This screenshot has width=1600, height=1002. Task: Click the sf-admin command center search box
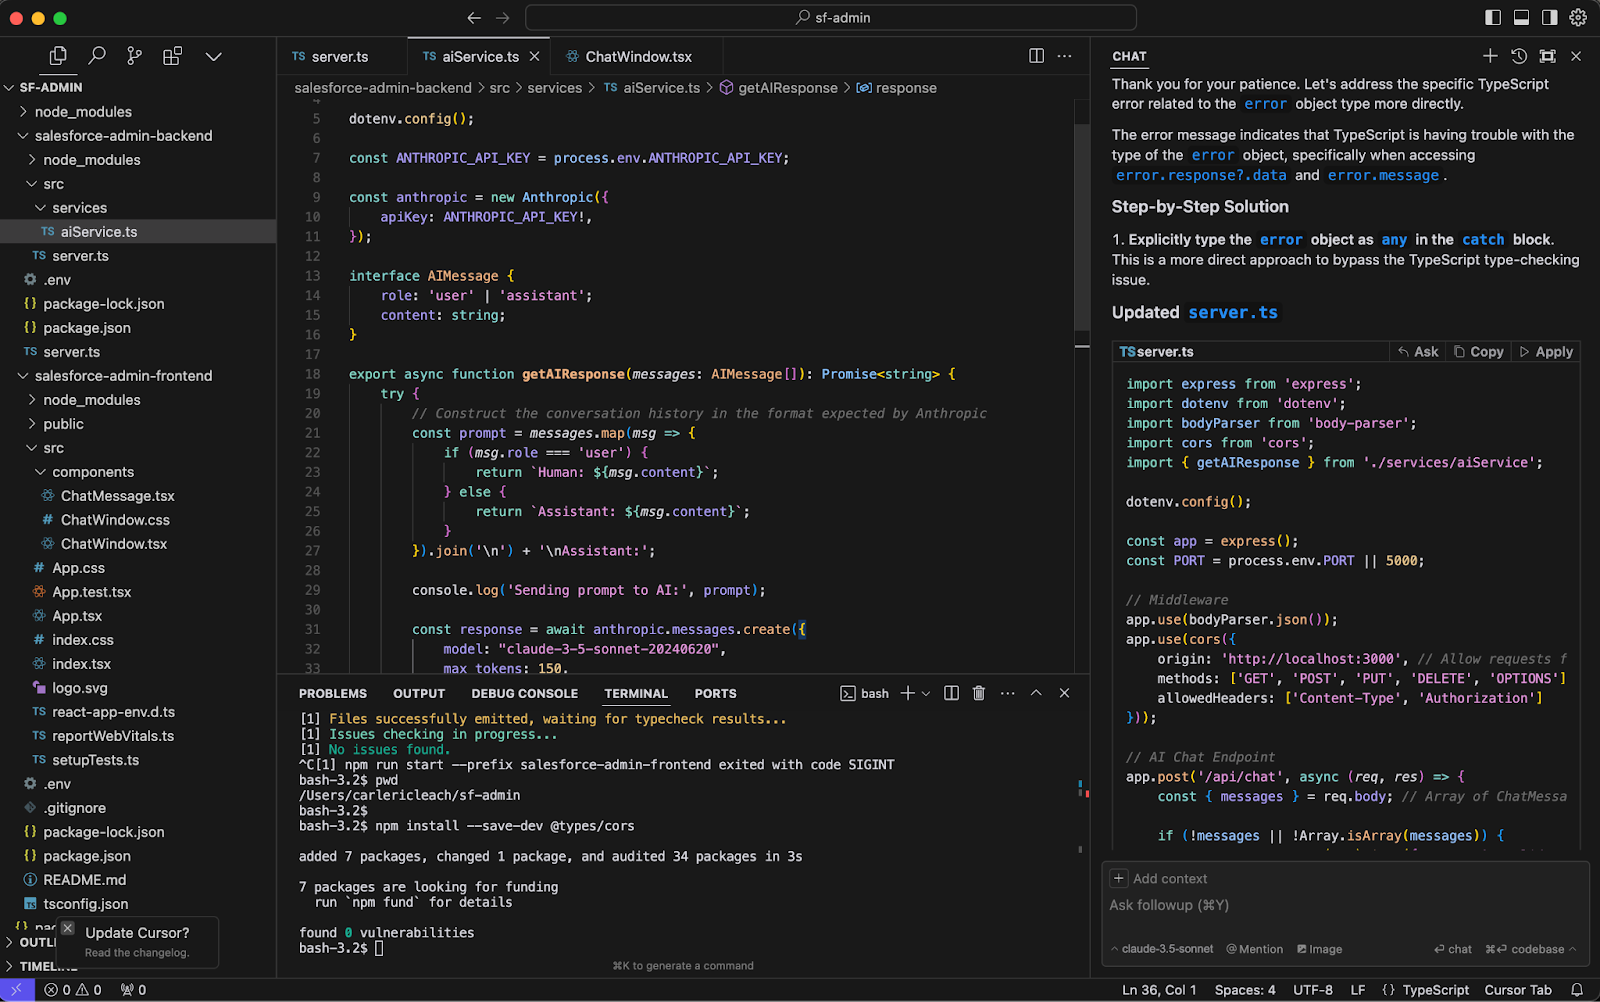pos(831,18)
